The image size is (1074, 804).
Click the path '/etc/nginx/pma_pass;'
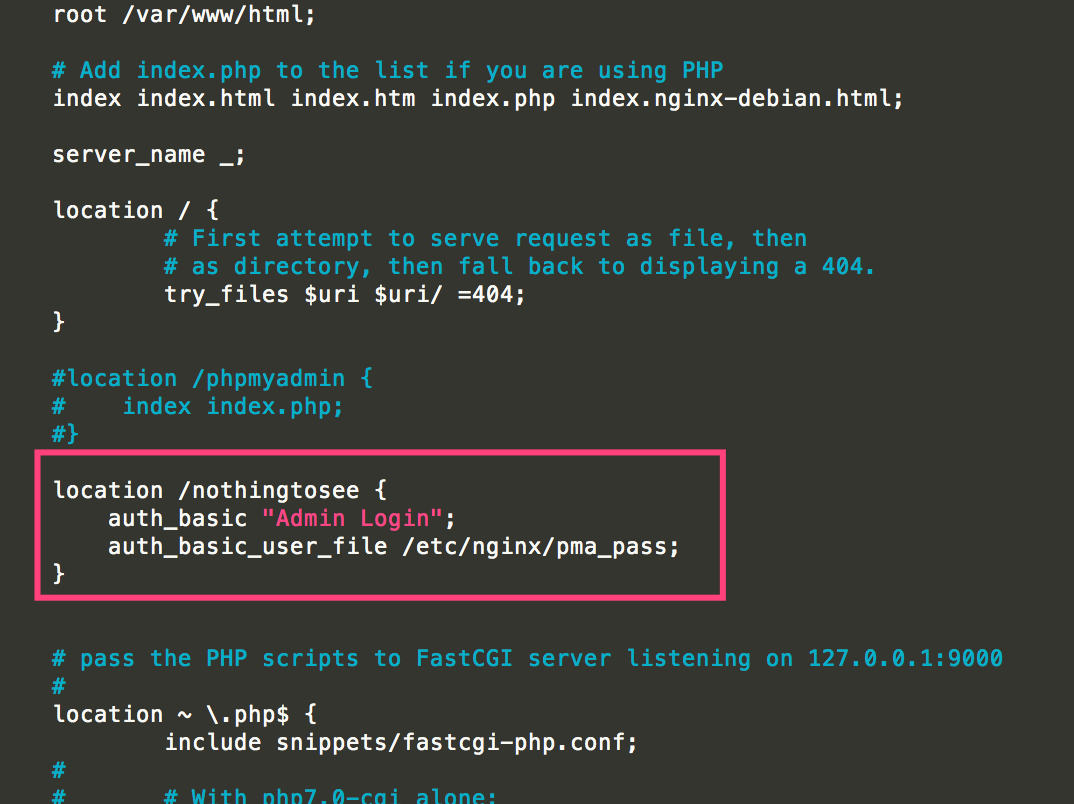540,547
